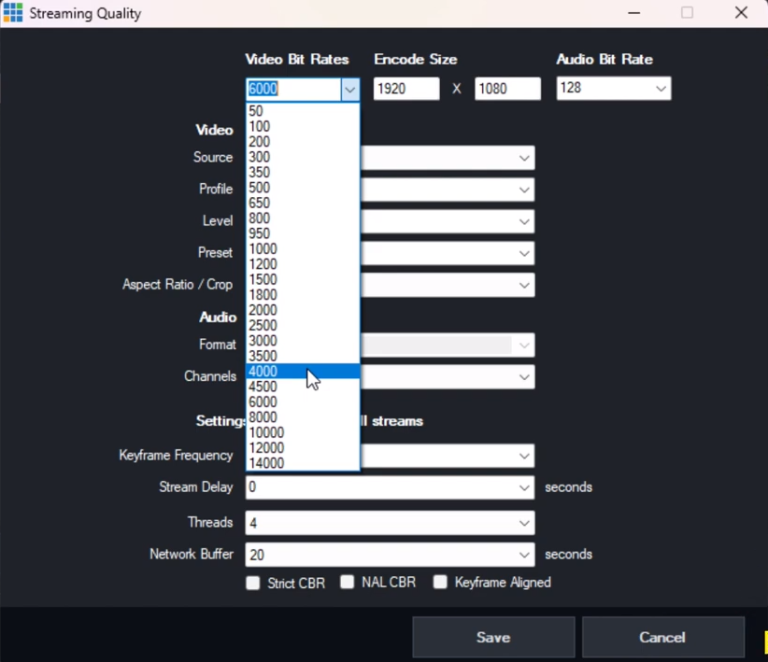Viewport: 768px width, 662px height.
Task: Click the encode height field 1080
Action: [x=507, y=89]
